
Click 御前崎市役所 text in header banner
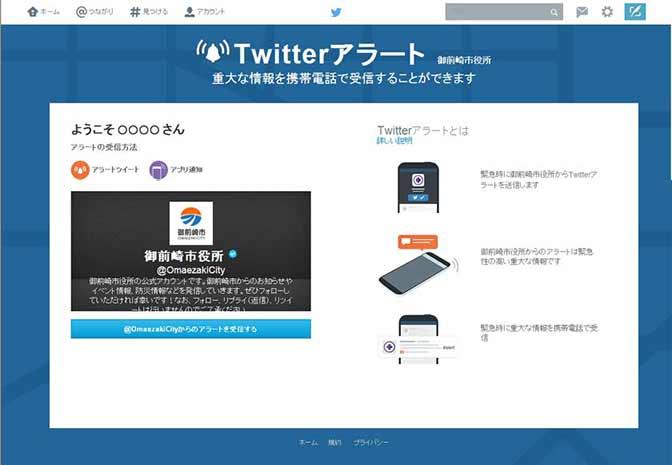[x=464, y=60]
